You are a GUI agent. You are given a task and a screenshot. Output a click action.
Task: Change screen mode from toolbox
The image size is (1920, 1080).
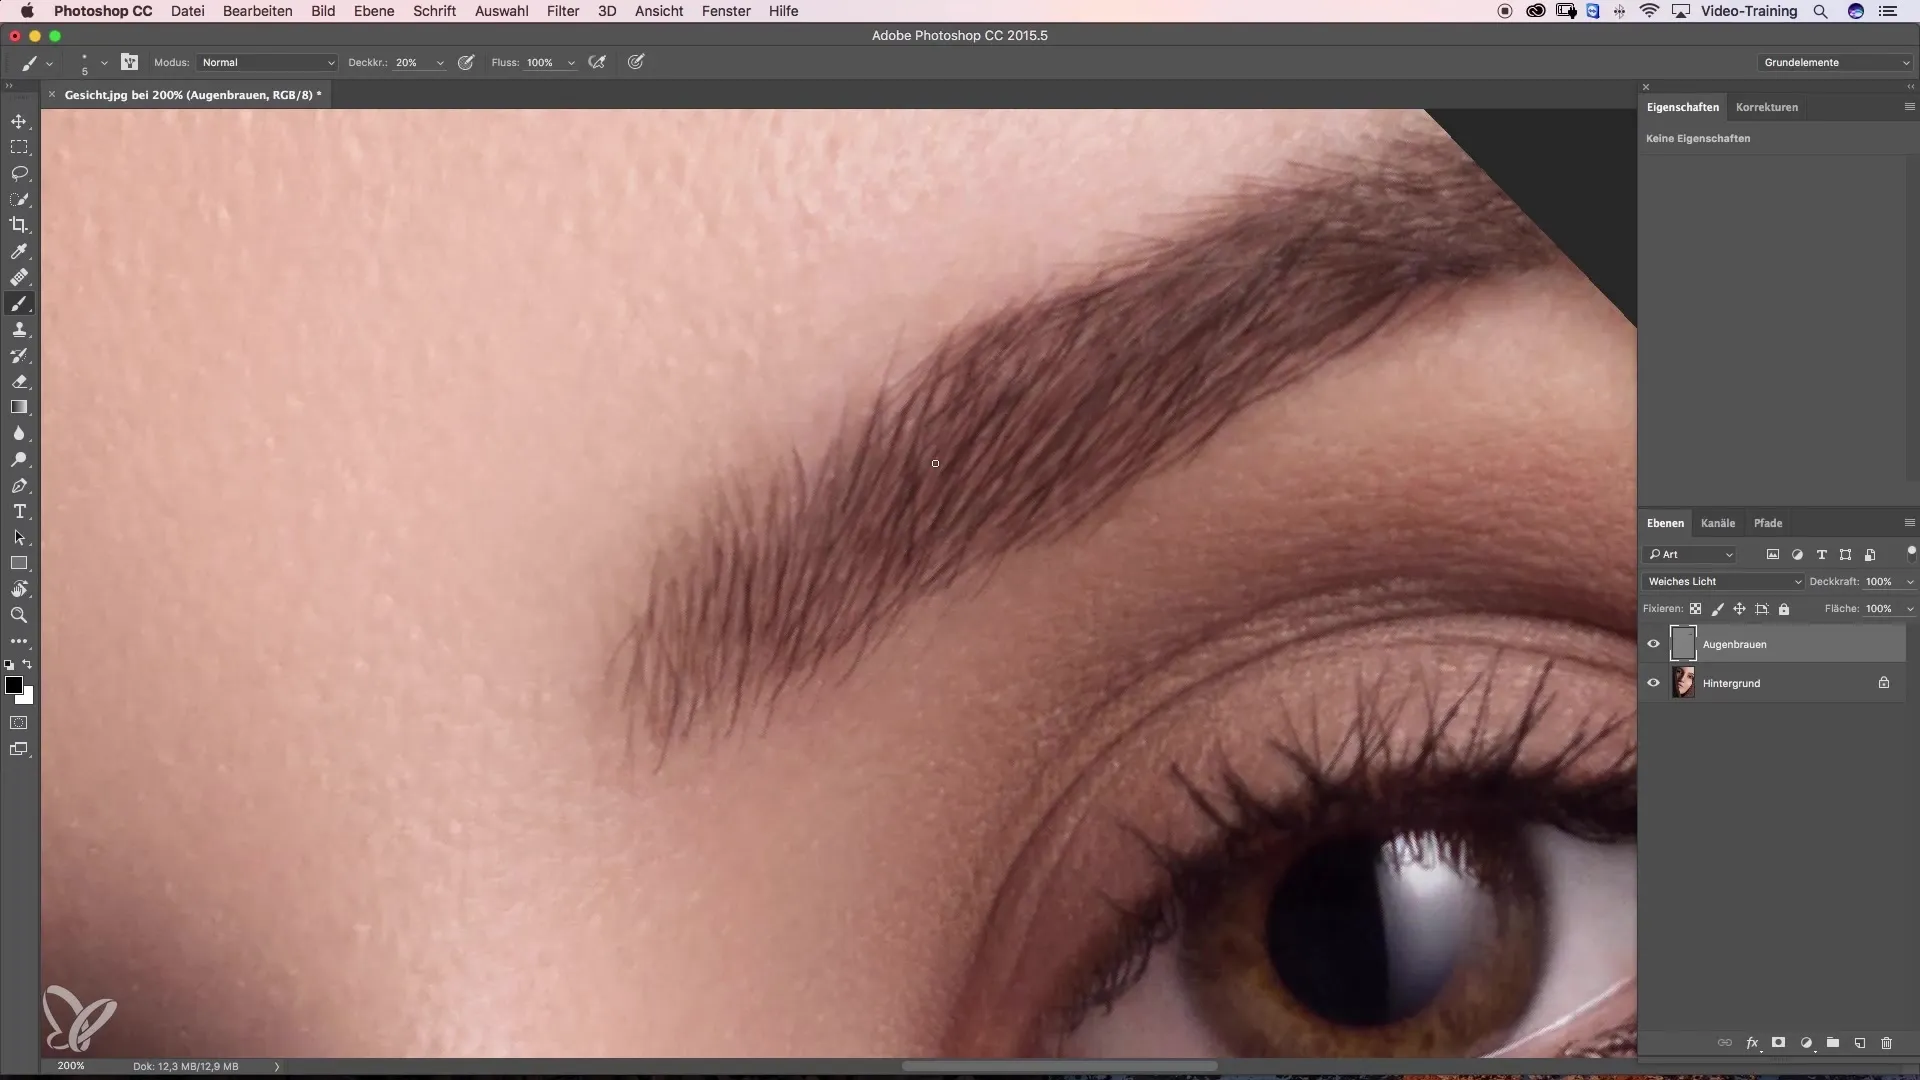click(19, 749)
